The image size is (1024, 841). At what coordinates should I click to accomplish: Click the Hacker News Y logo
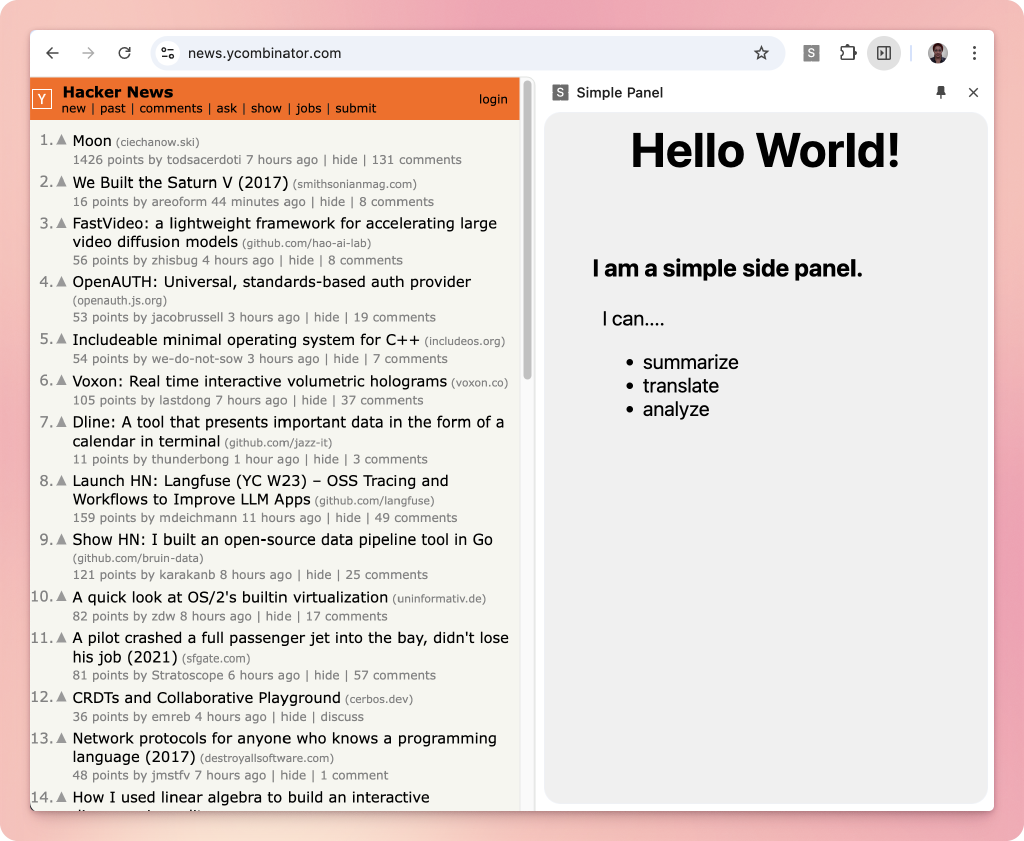coord(42,99)
